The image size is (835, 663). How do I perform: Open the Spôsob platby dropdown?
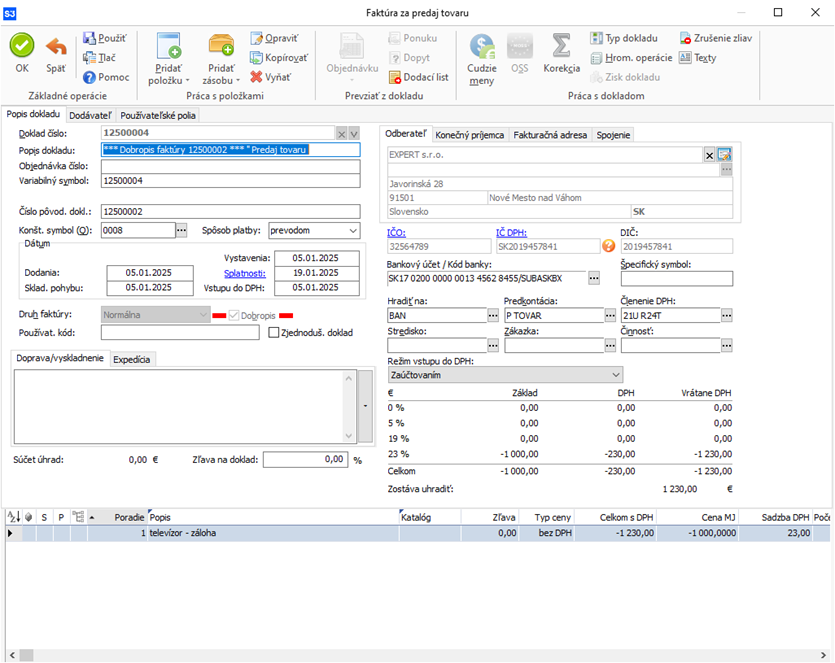(x=350, y=230)
